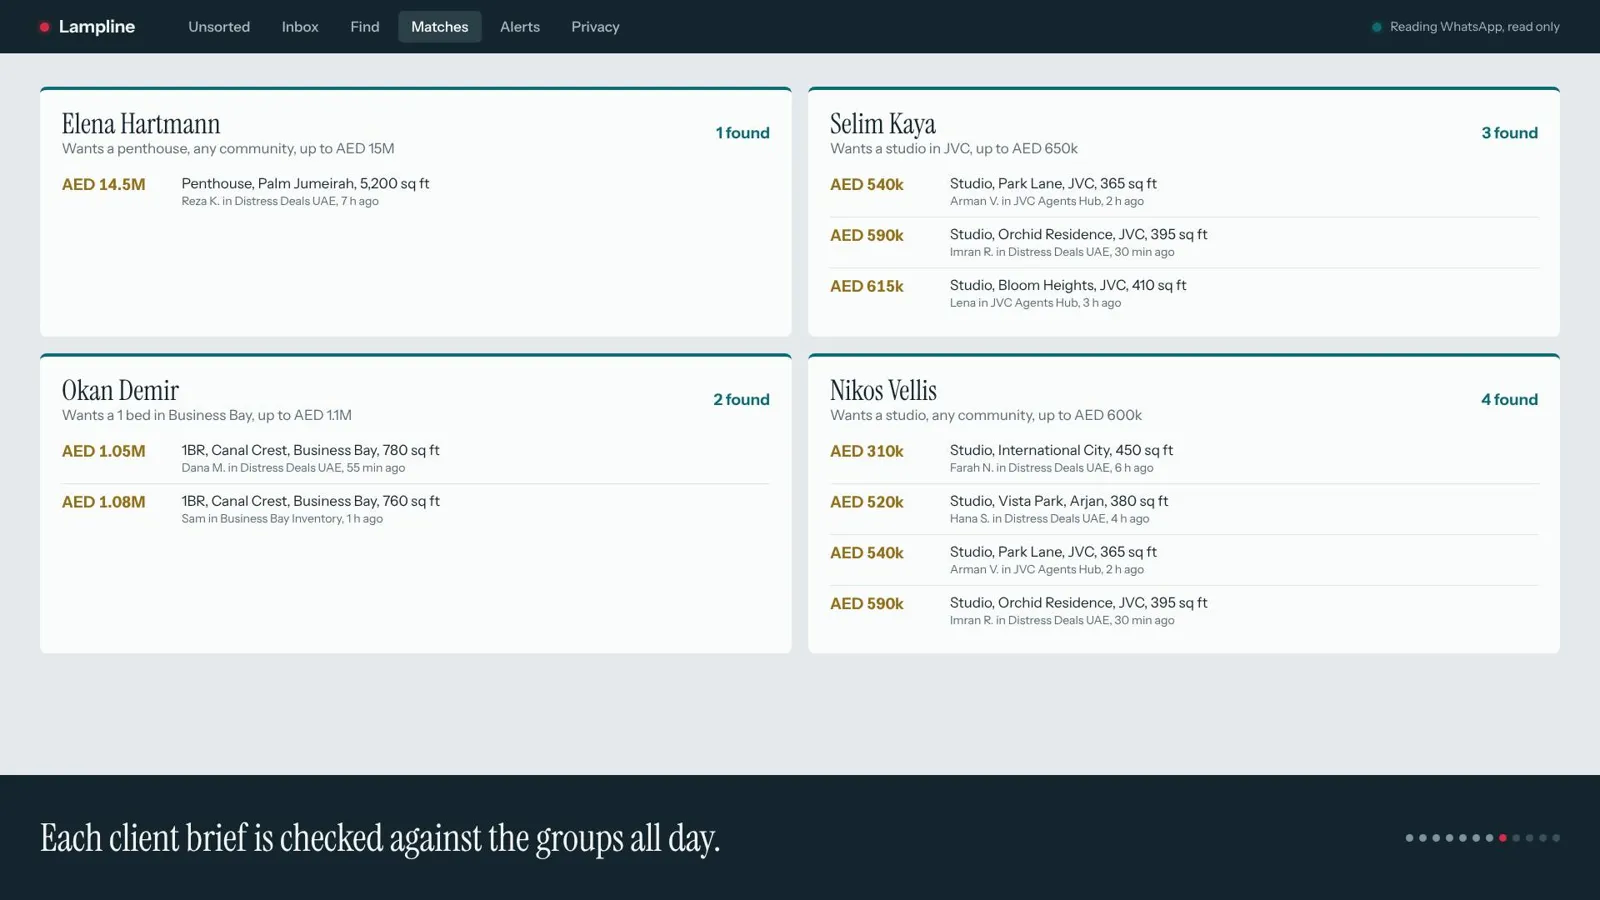Click the AED 310k price
This screenshot has height=900, width=1600.
[867, 452]
